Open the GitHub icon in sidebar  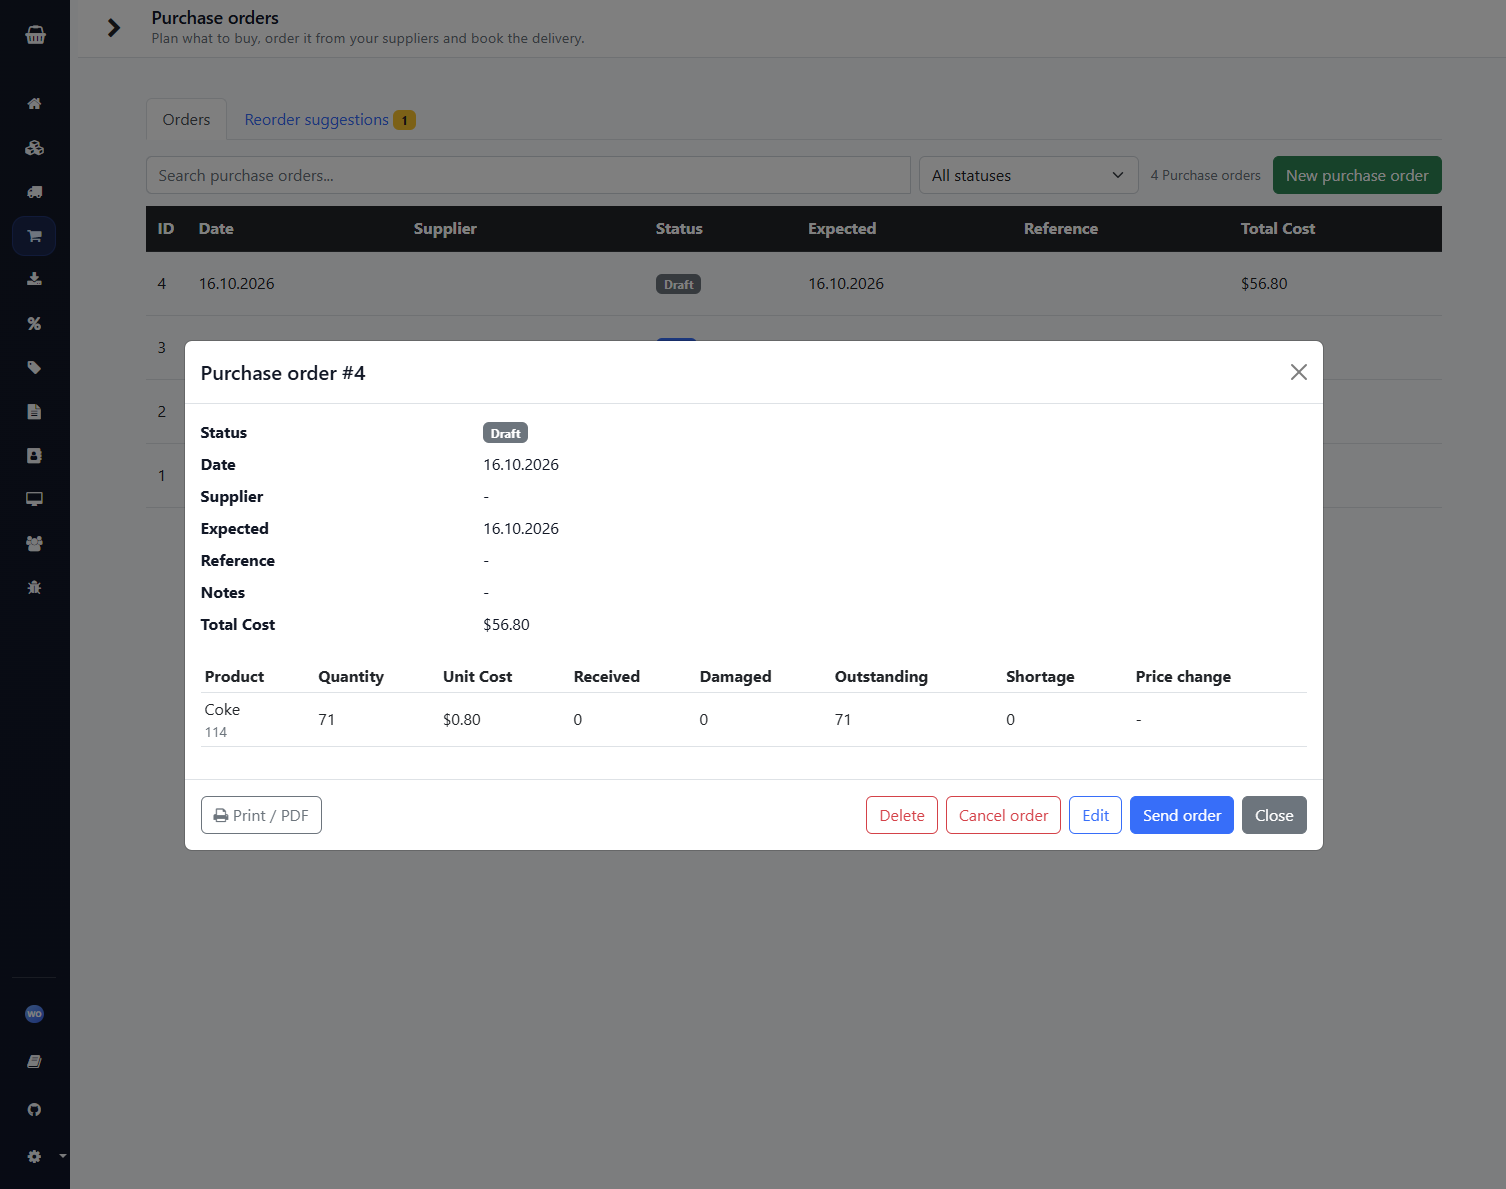coord(34,1109)
